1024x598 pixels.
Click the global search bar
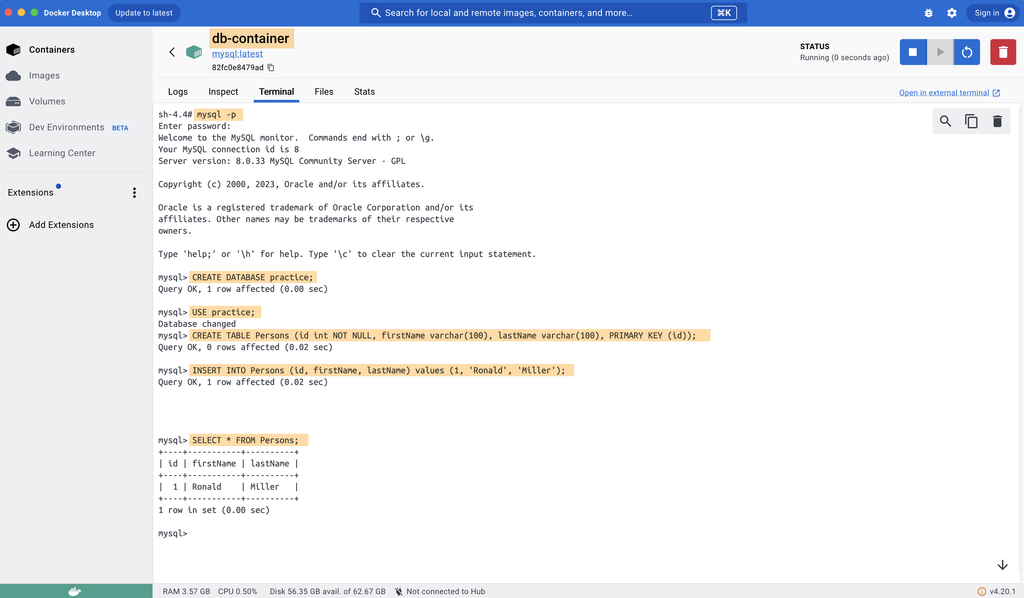[550, 12]
